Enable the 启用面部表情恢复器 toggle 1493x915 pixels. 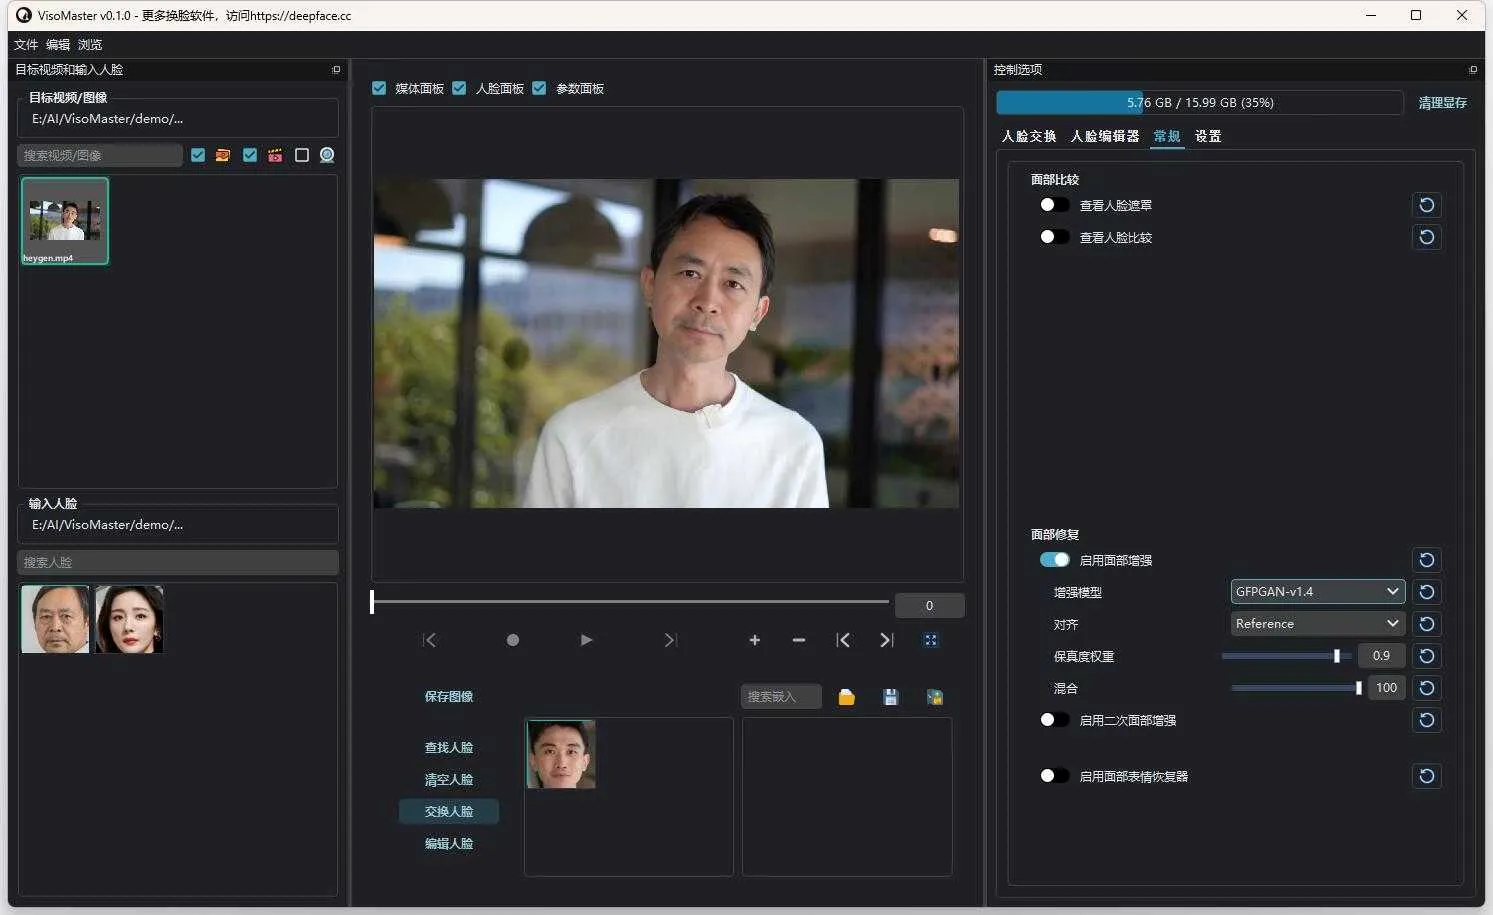pyautogui.click(x=1054, y=776)
